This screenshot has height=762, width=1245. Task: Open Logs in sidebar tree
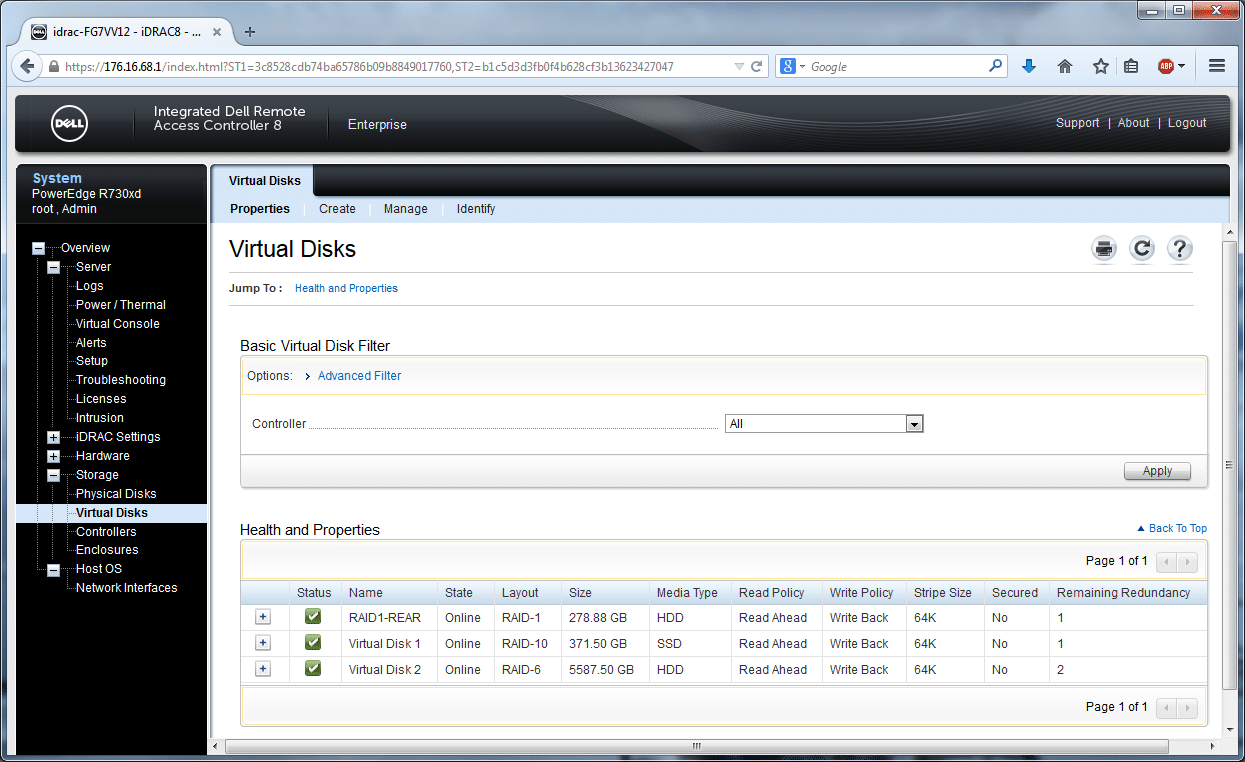tap(89, 286)
